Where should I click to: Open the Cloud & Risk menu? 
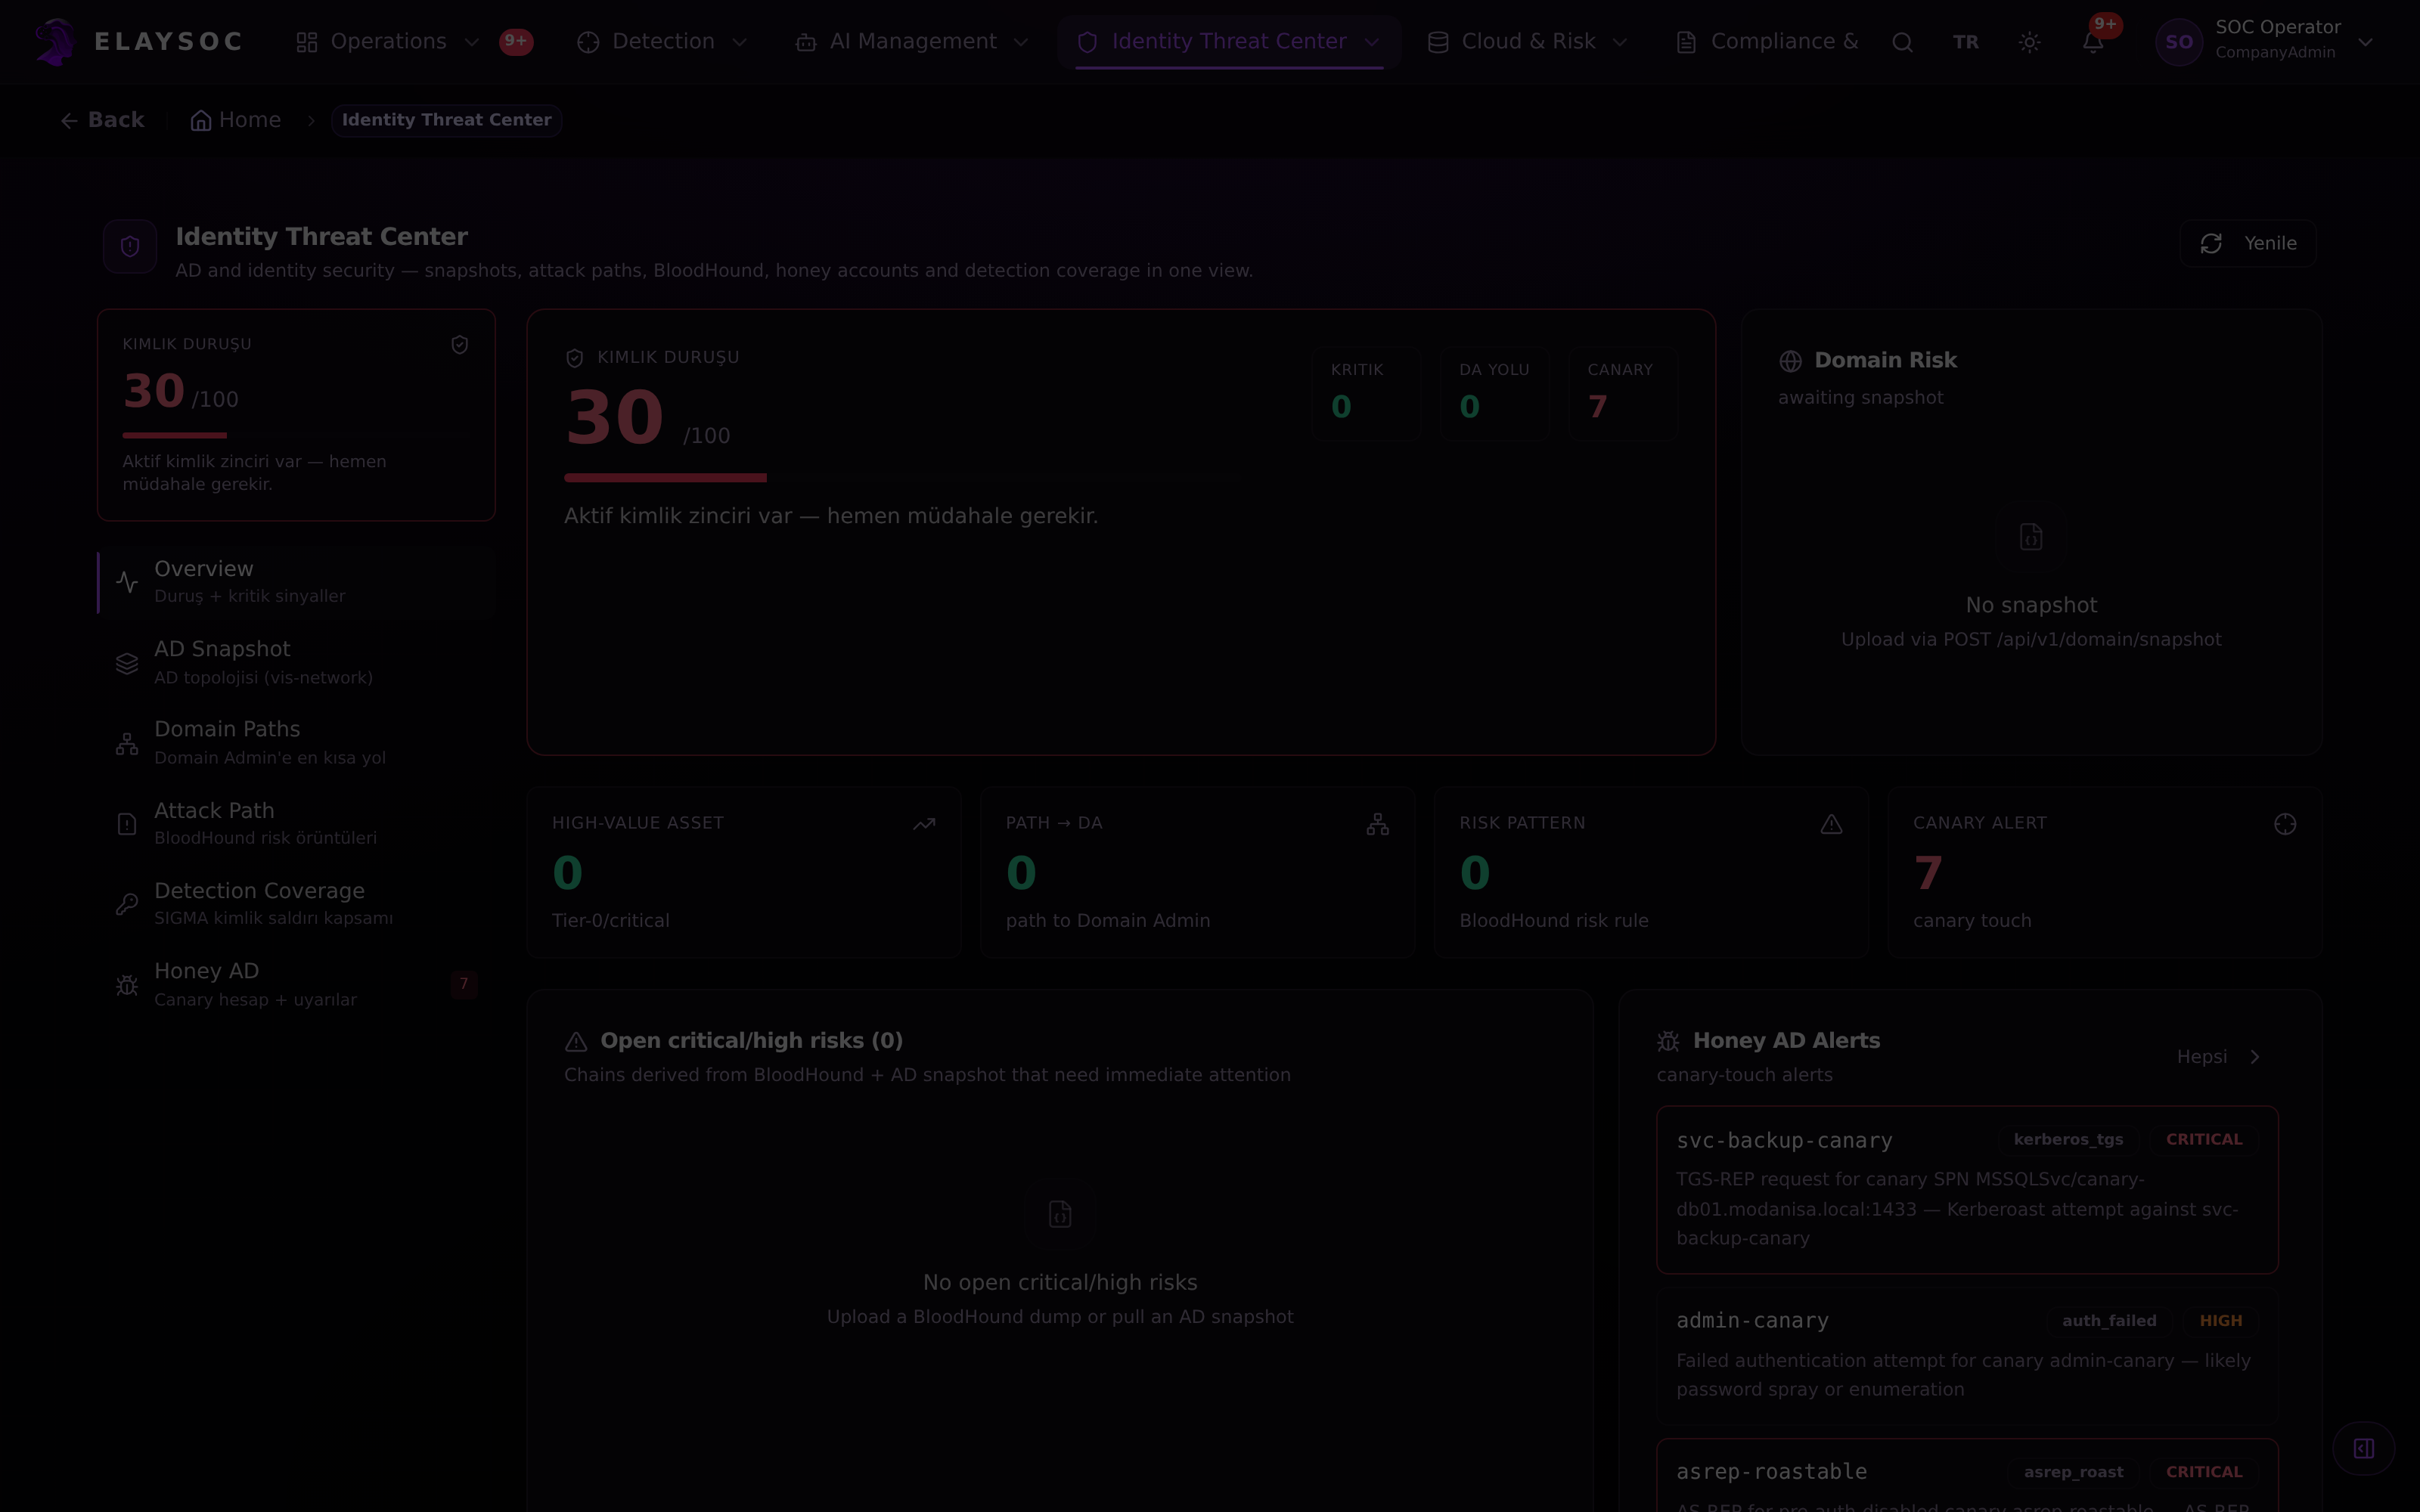coord(1528,42)
